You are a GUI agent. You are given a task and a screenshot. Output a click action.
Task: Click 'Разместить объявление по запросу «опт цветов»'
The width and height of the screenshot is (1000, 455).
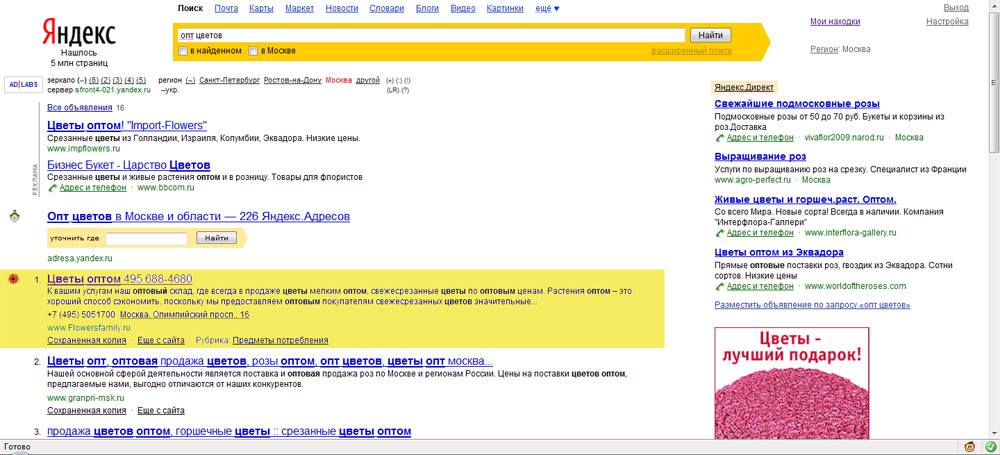tap(812, 306)
